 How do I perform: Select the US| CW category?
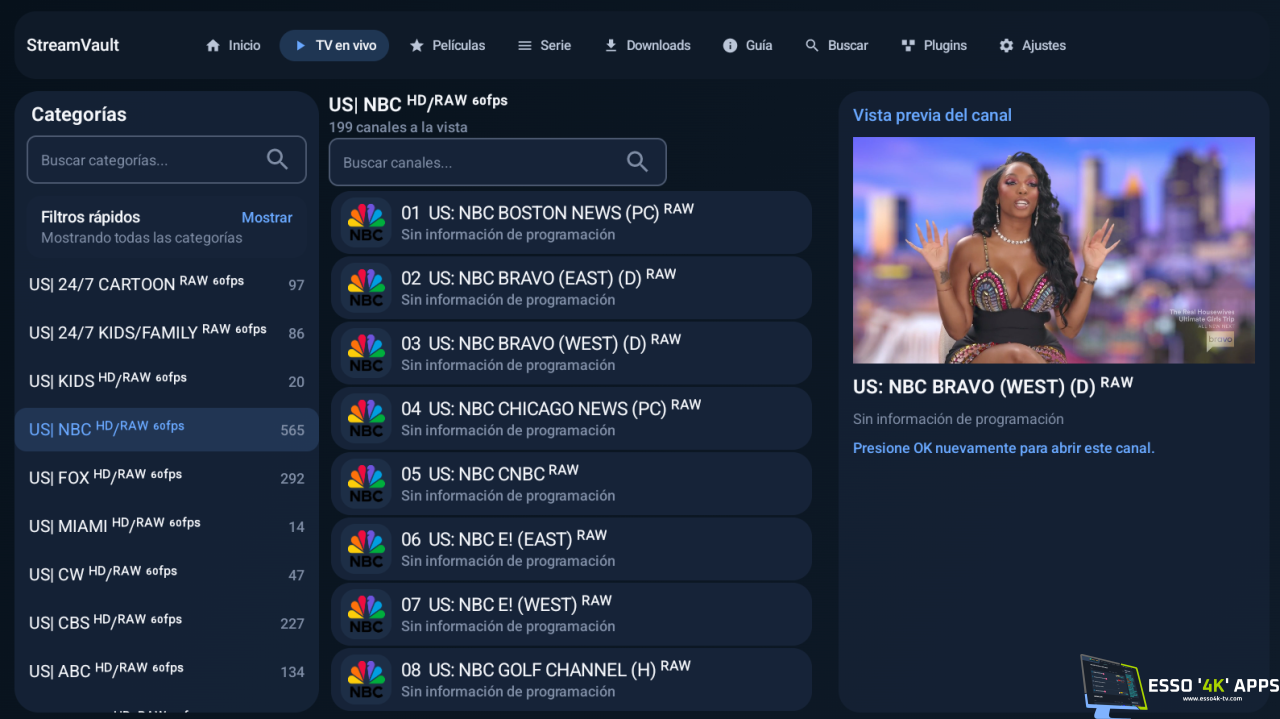(166, 574)
